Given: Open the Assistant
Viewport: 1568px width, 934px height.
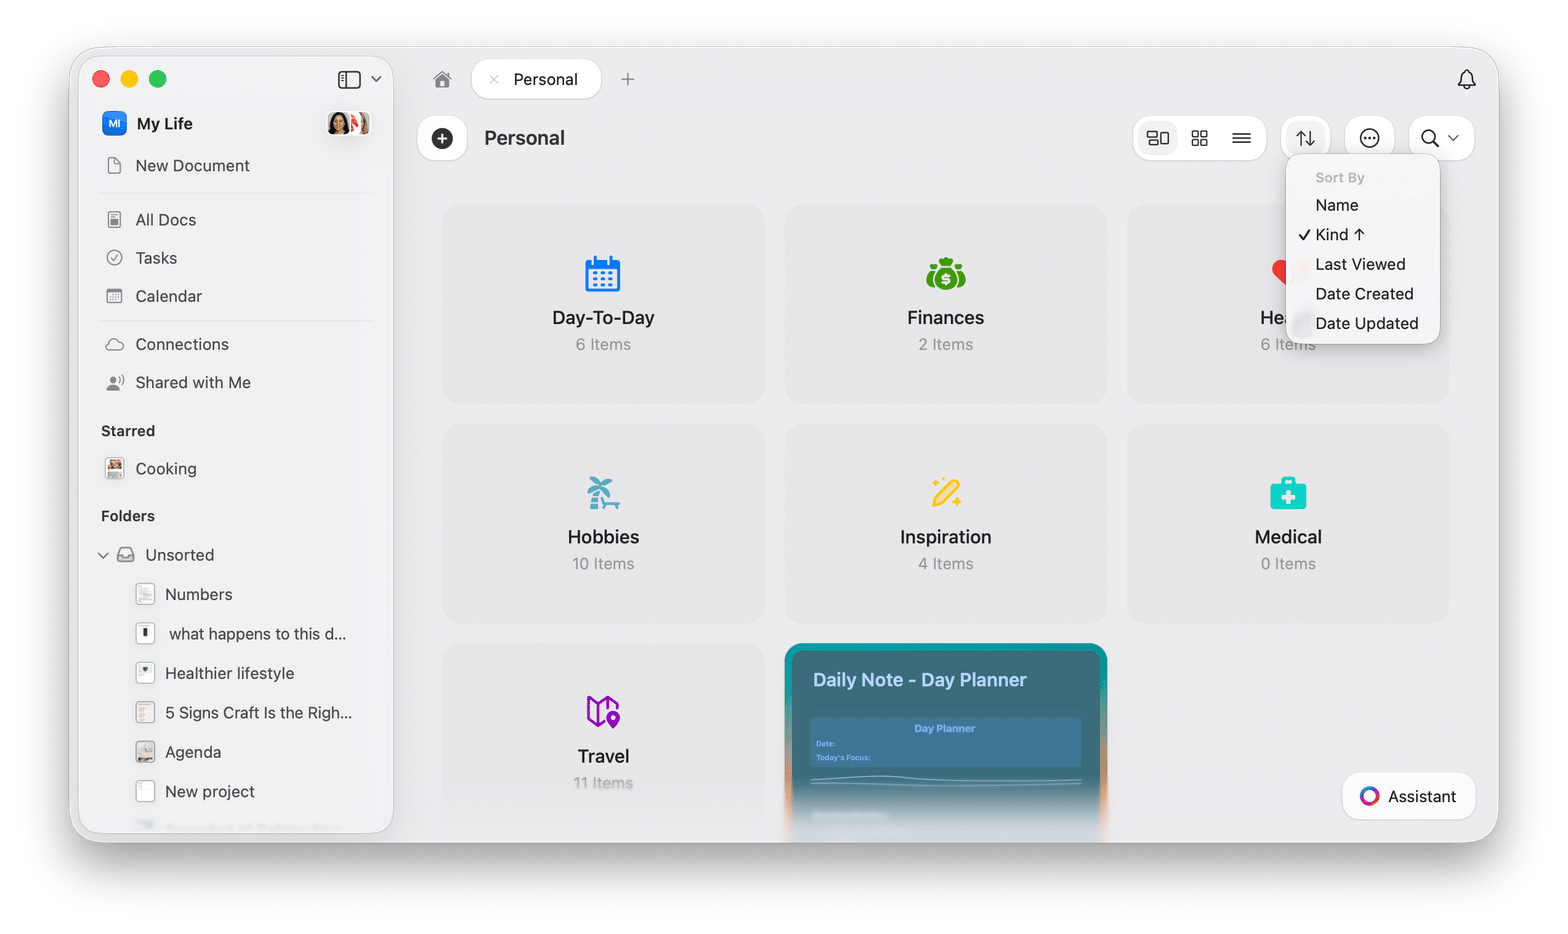Looking at the screenshot, I should click(x=1408, y=796).
